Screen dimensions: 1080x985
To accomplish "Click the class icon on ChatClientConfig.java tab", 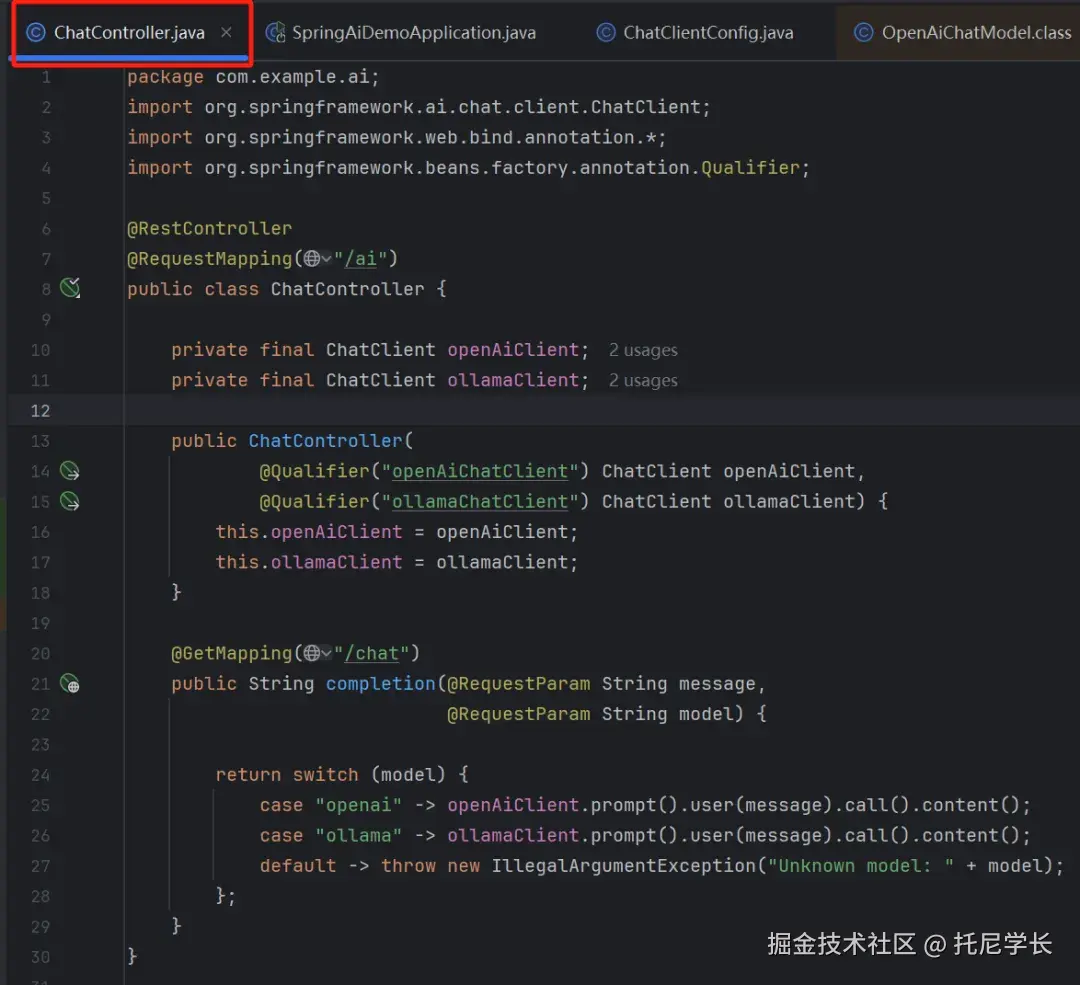I will tap(605, 32).
